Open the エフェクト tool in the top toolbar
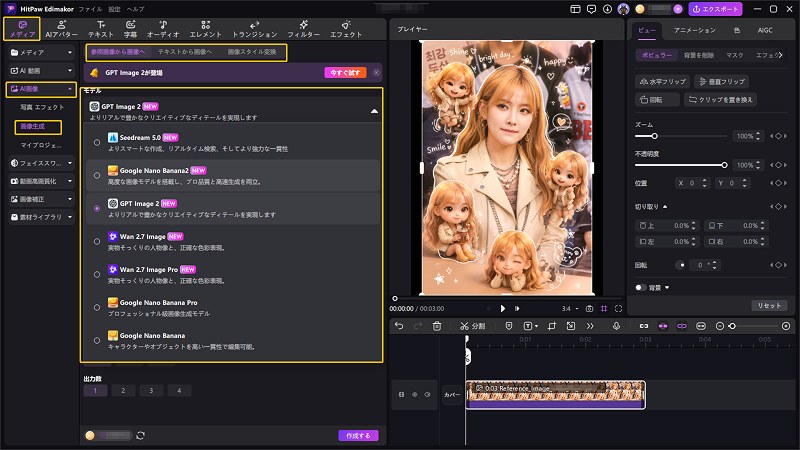800x450 pixels. [346, 29]
